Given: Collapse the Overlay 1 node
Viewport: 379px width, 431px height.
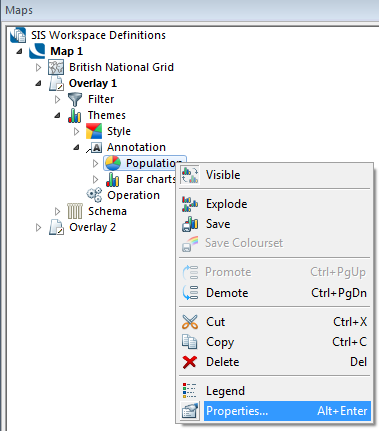Looking at the screenshot, I should [38, 83].
